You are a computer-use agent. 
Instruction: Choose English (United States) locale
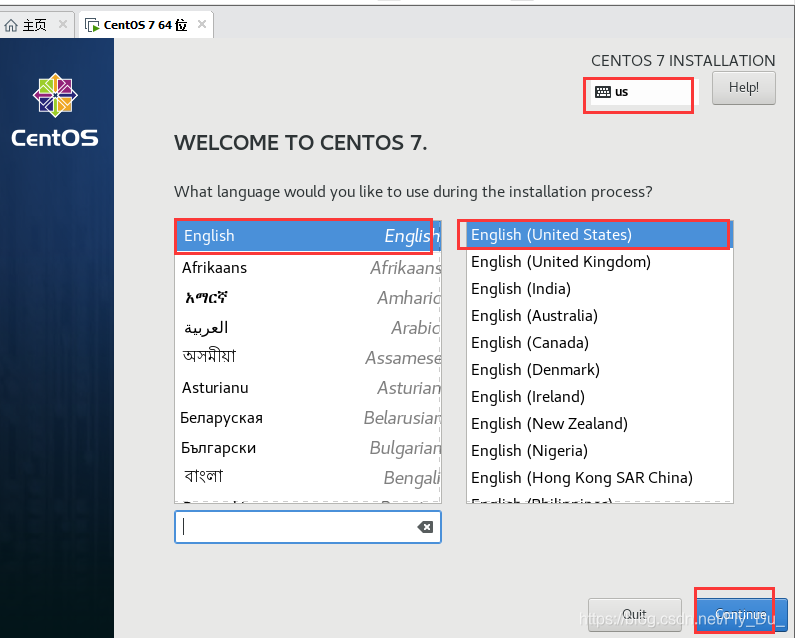click(599, 235)
